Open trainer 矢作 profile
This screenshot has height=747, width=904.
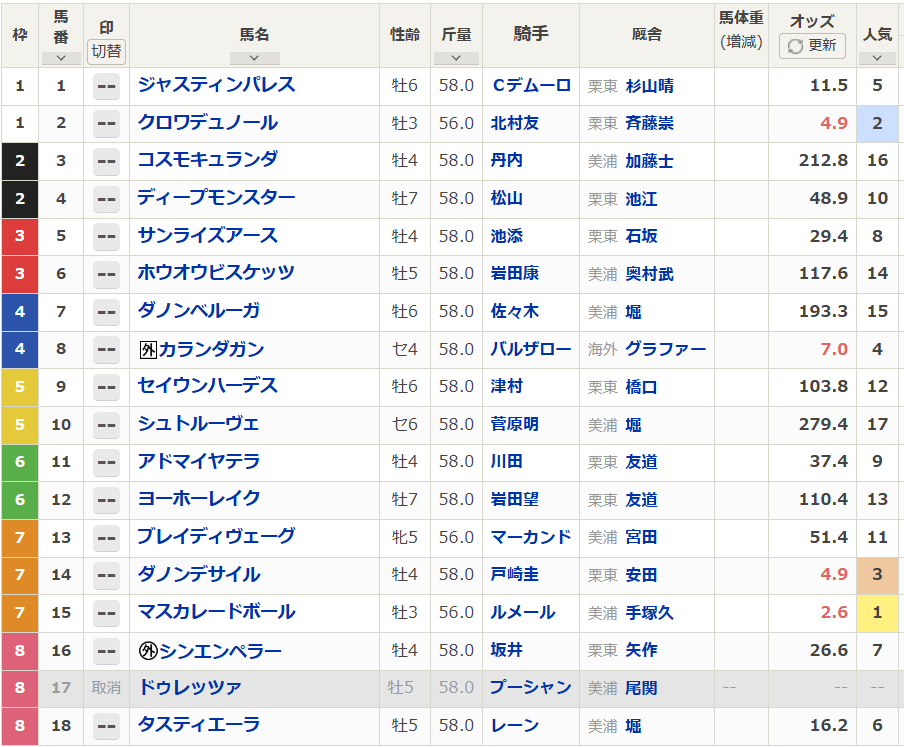[640, 650]
